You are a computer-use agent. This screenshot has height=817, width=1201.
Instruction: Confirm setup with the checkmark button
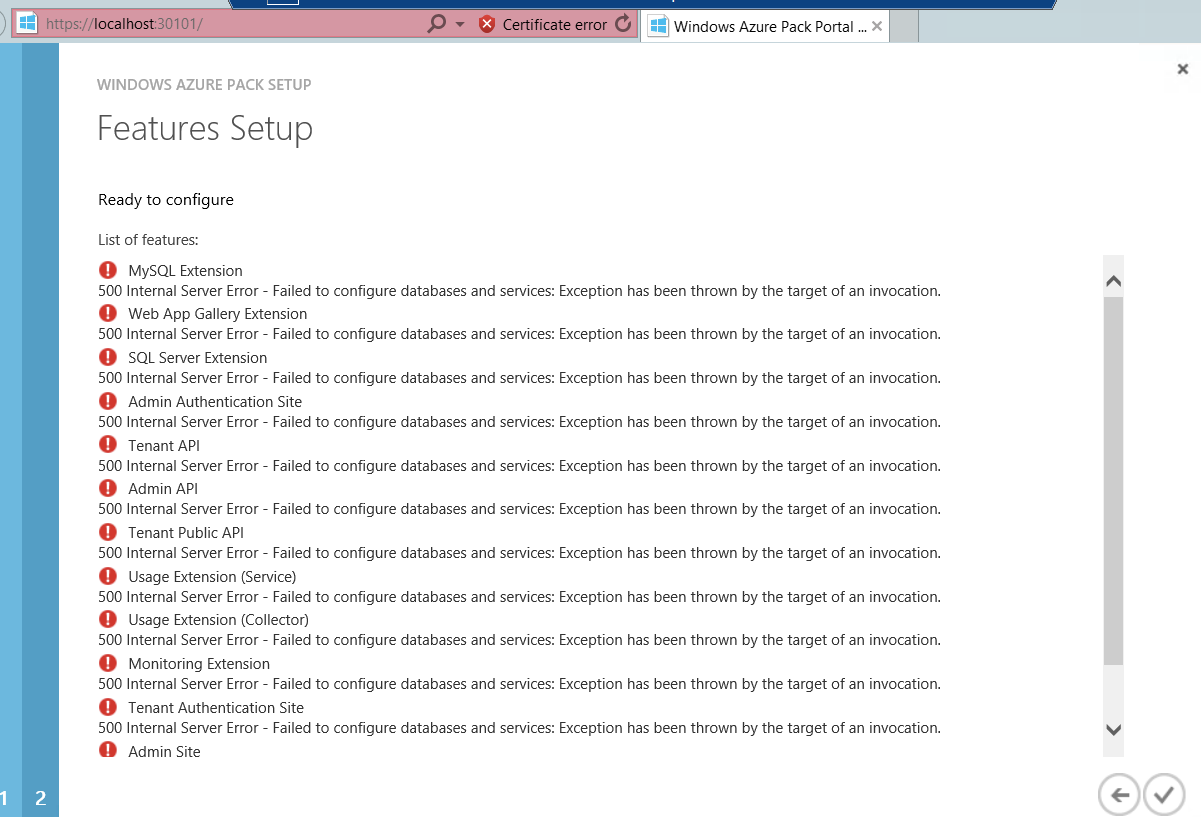pyautogui.click(x=1163, y=795)
